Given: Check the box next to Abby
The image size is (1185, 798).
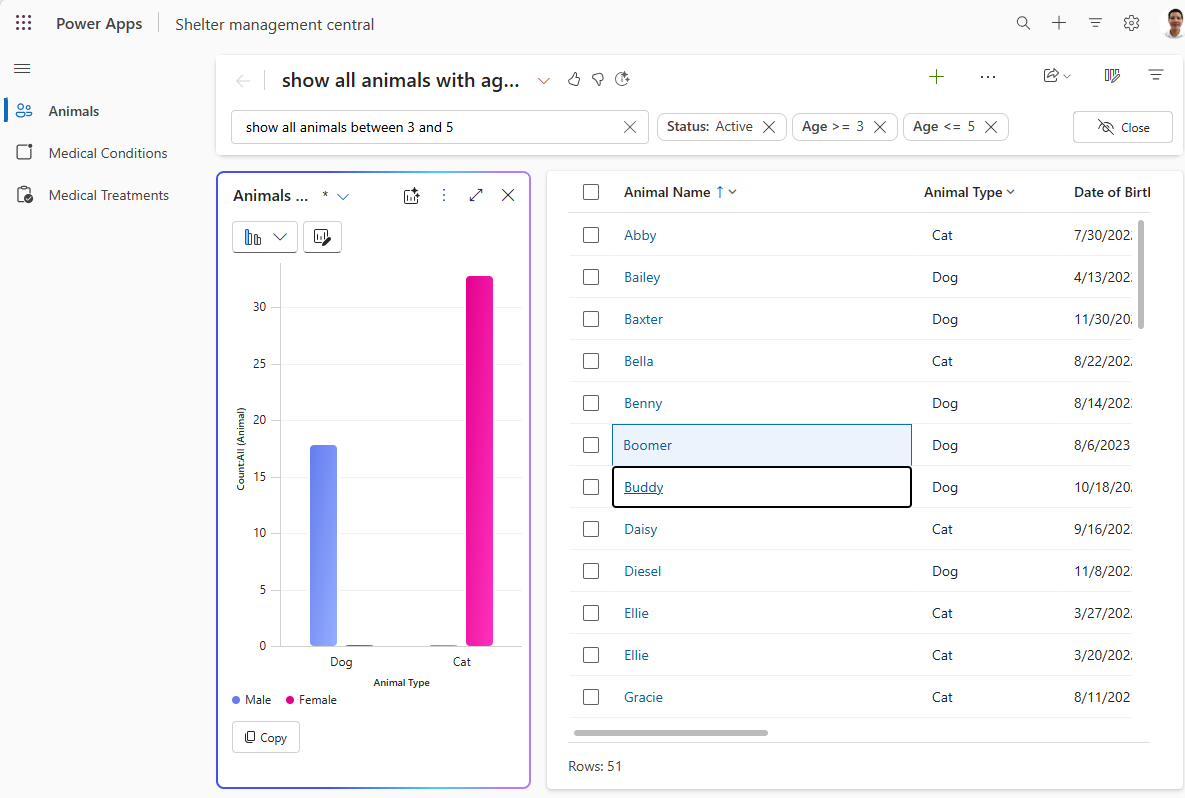Looking at the screenshot, I should tap(591, 235).
